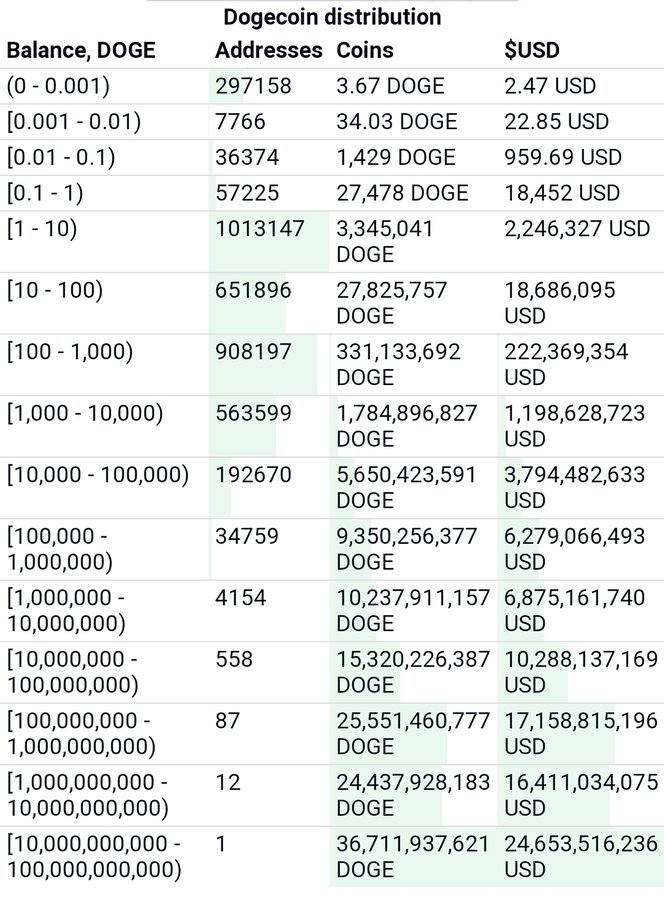Select the Dogecoin distribution title
This screenshot has height=900, width=664.
[332, 17]
